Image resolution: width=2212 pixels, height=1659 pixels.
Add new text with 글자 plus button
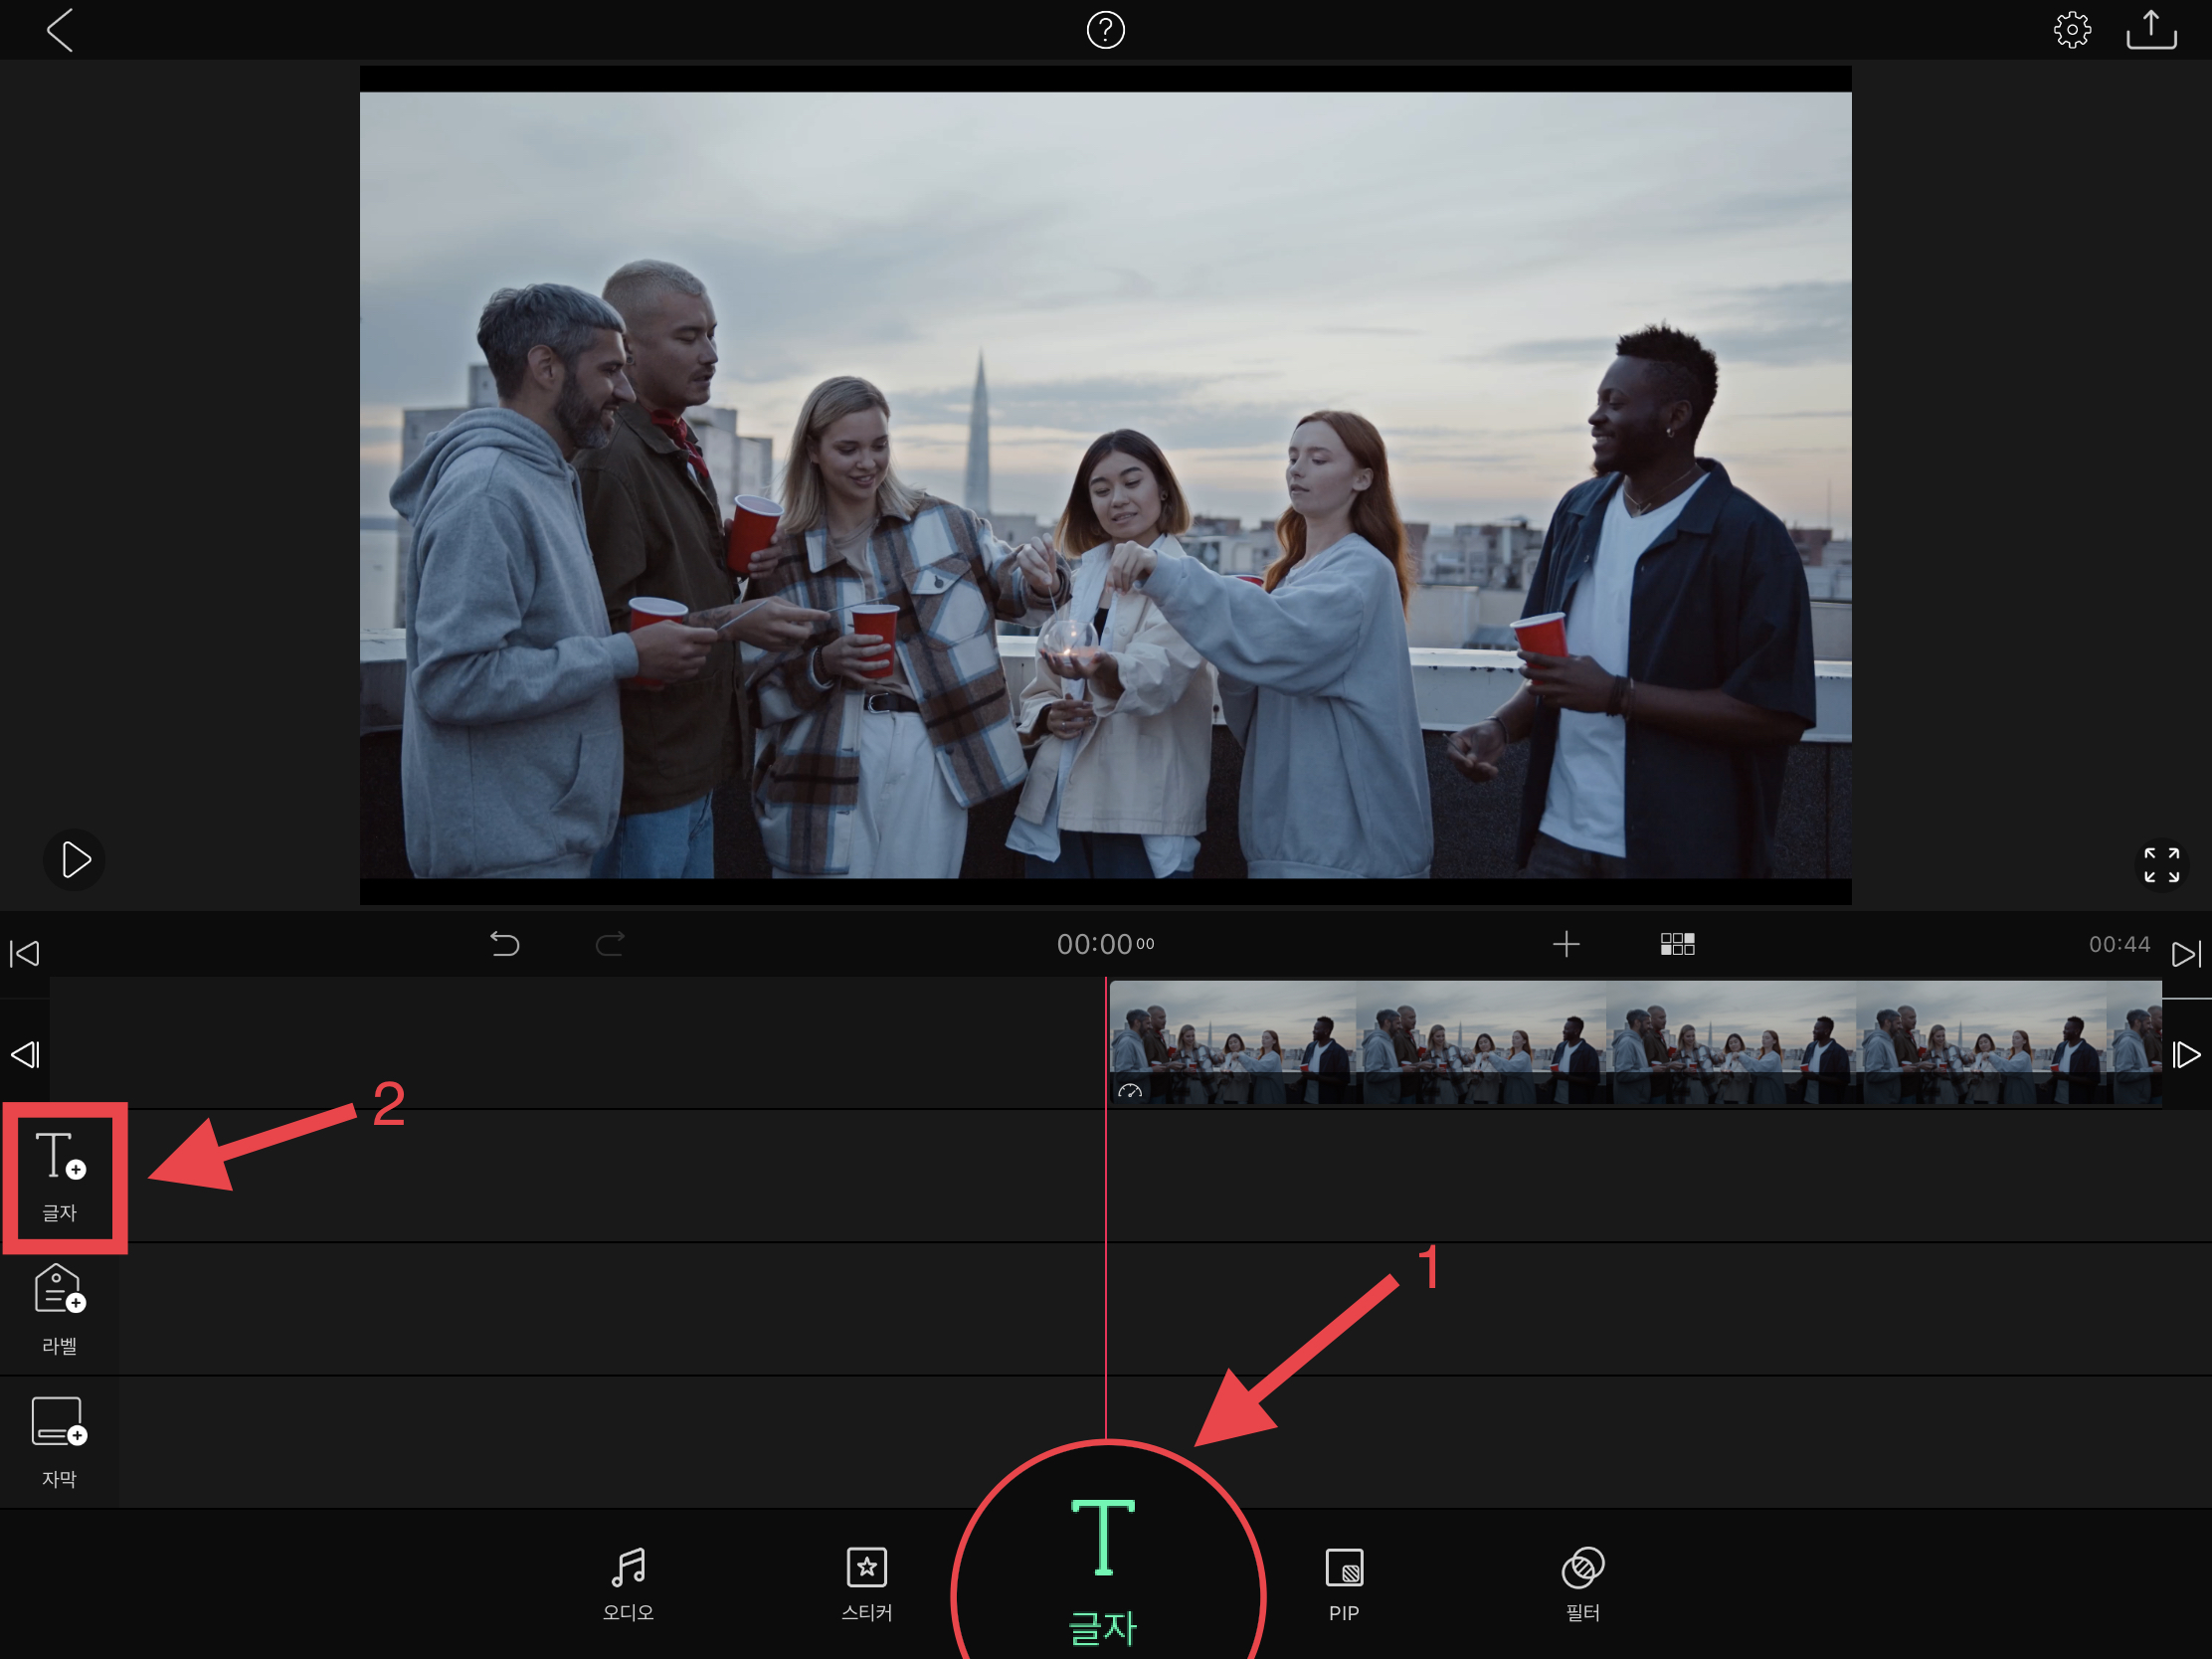click(x=60, y=1176)
